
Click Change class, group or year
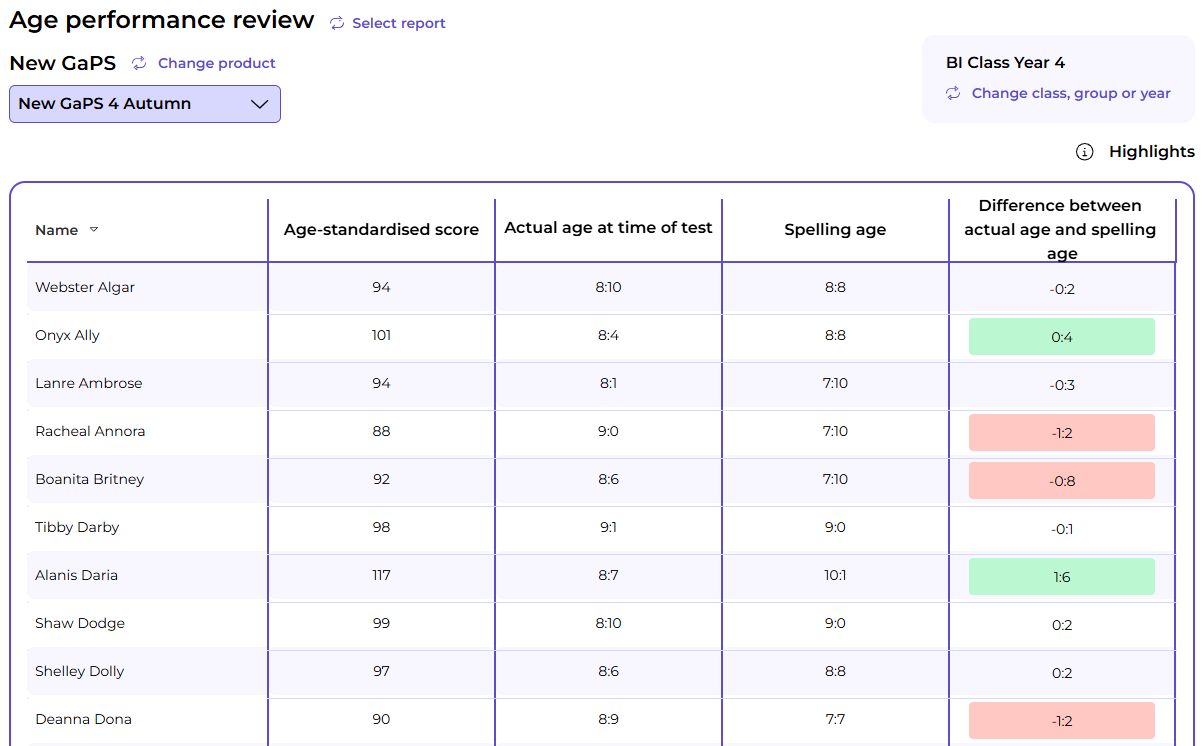[1070, 93]
